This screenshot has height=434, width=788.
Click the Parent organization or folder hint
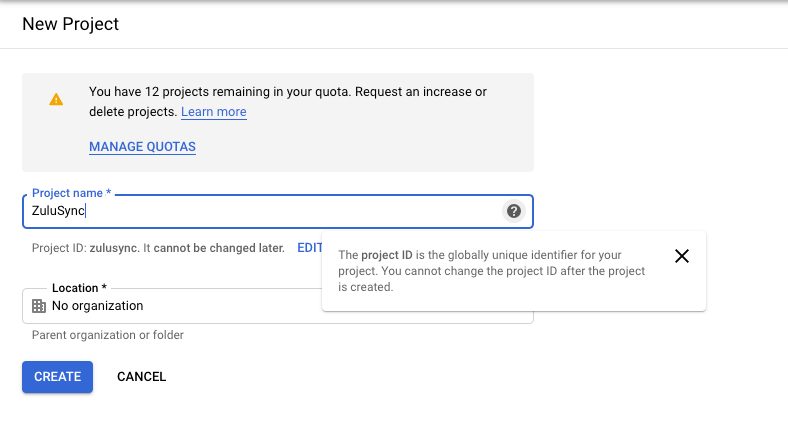click(x=108, y=335)
